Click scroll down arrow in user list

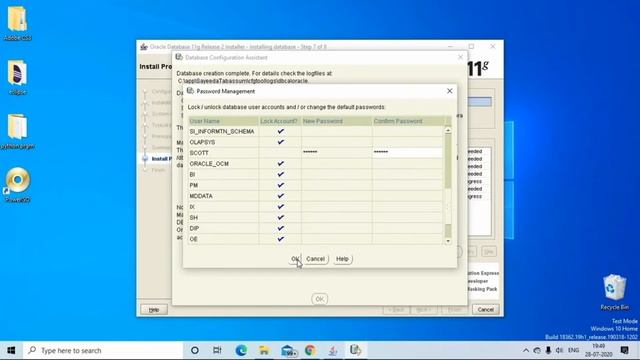(448, 241)
